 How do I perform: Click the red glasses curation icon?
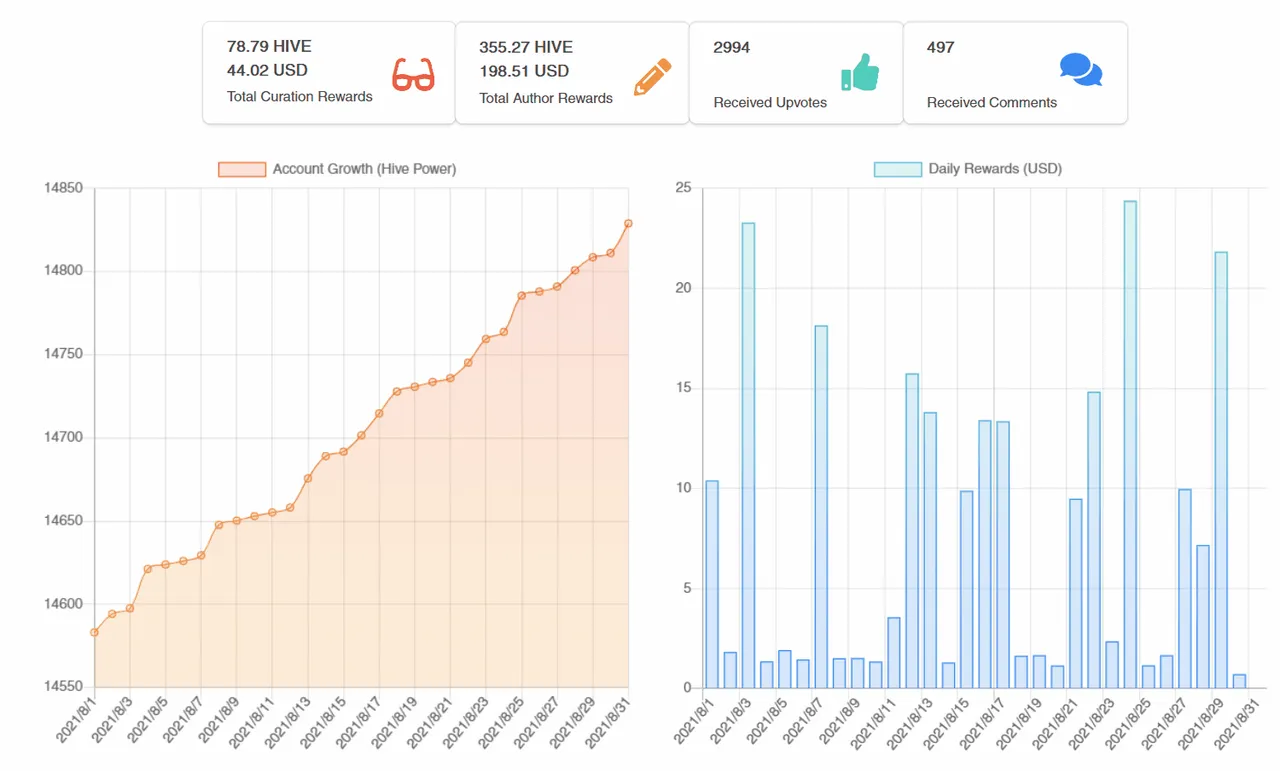(413, 75)
